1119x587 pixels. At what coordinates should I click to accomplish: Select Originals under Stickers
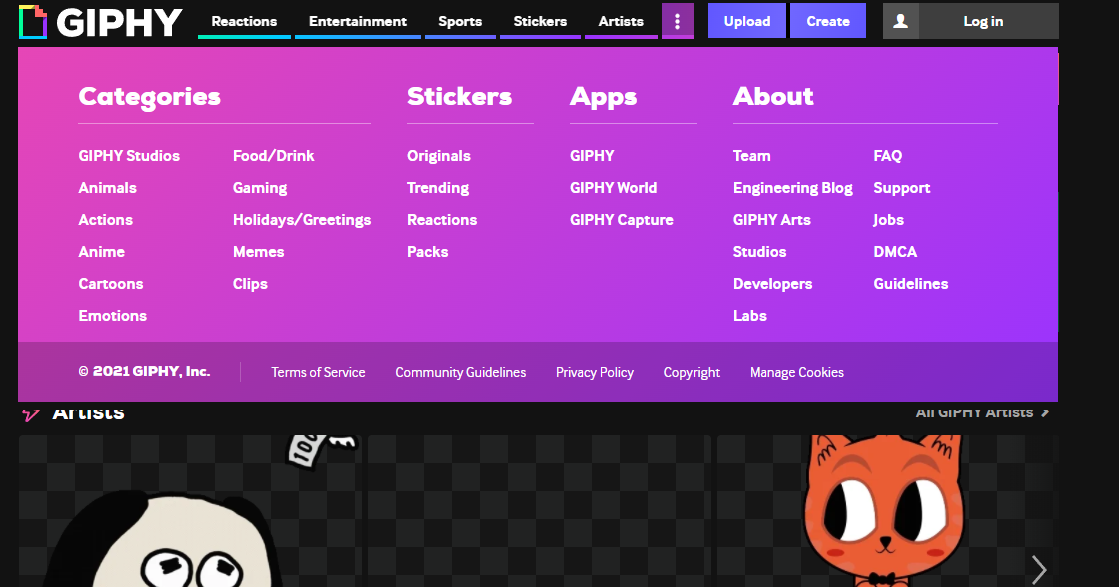[439, 155]
